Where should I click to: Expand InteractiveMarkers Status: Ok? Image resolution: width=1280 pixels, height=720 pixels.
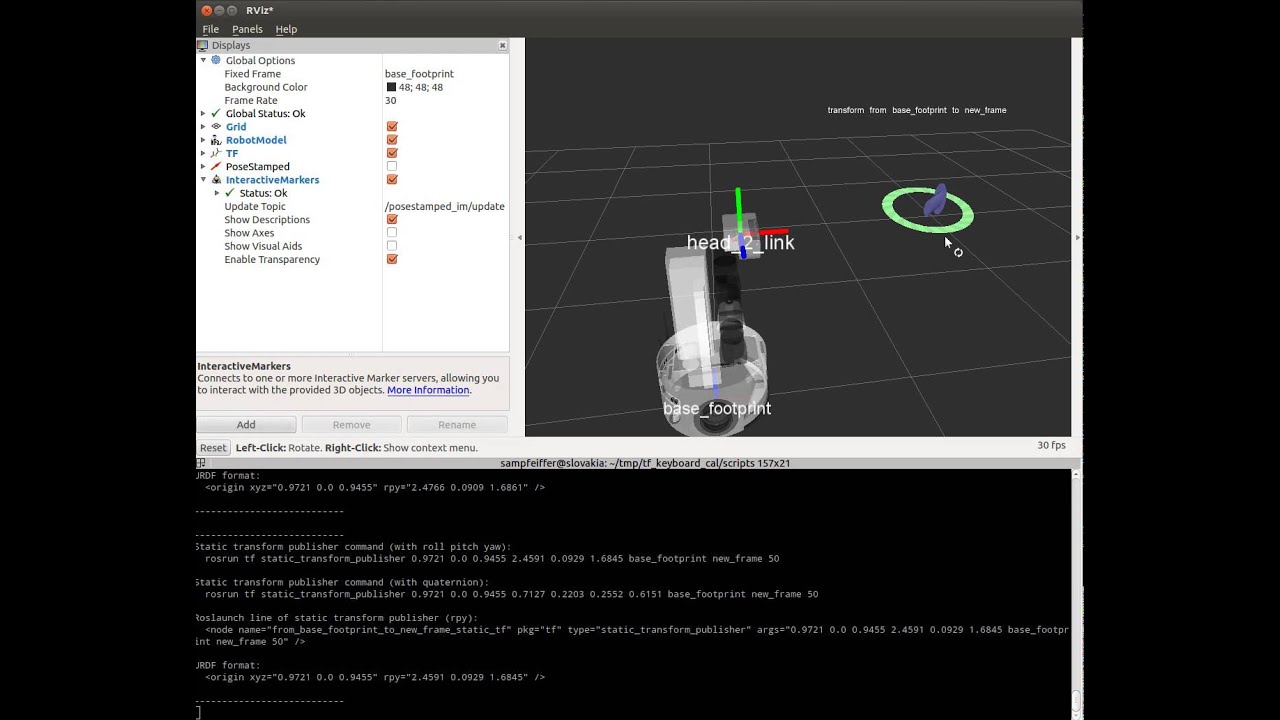tap(217, 193)
